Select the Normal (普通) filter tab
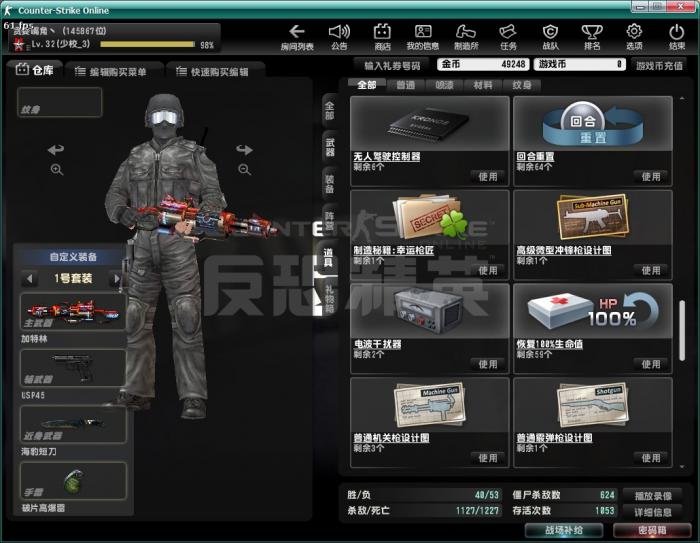 [x=405, y=85]
